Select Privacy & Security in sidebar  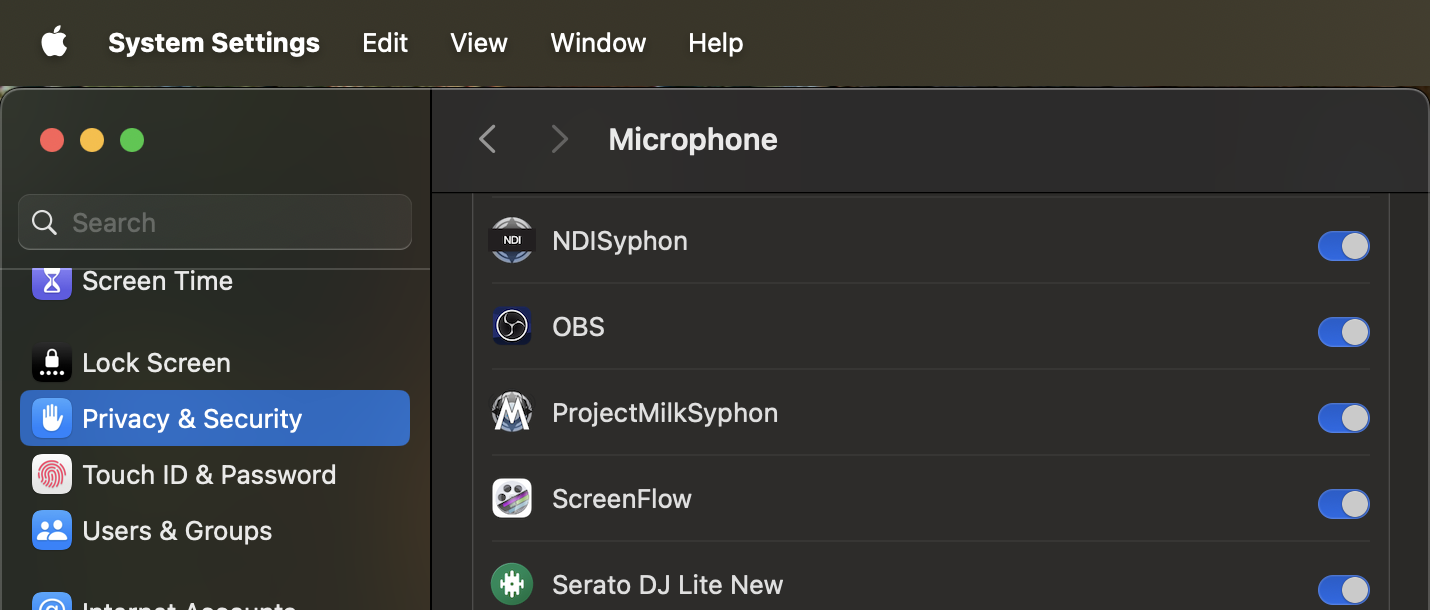click(x=215, y=418)
